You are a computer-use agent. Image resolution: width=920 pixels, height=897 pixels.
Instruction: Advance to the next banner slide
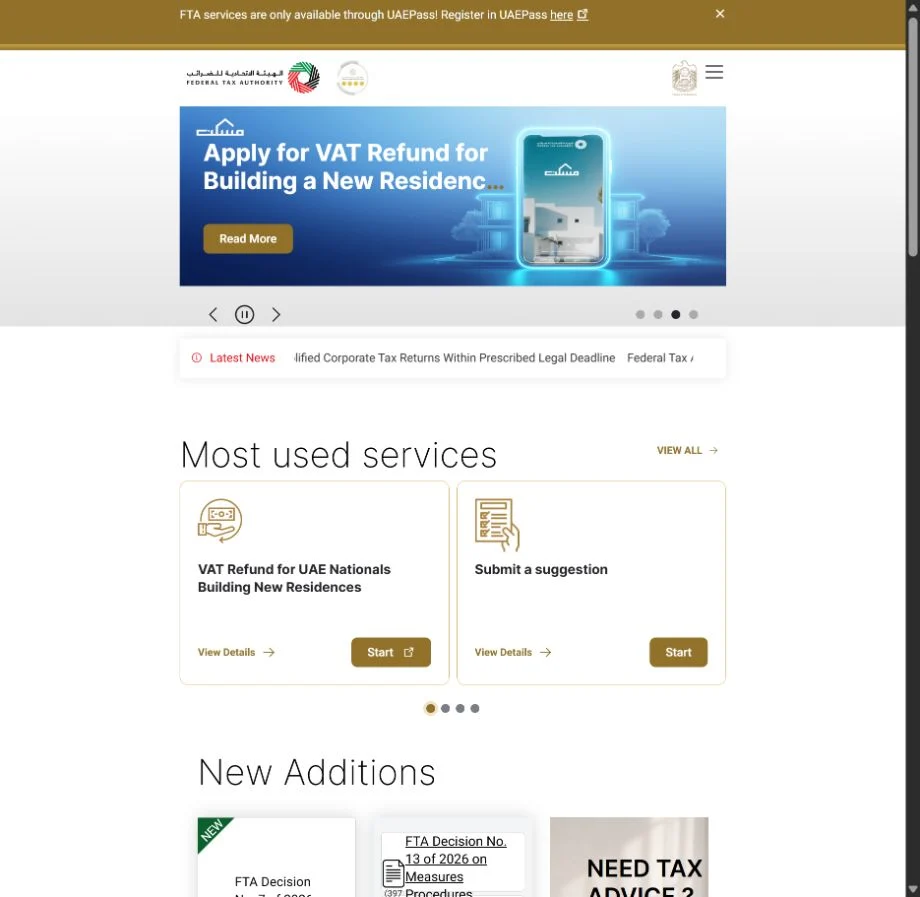(276, 315)
